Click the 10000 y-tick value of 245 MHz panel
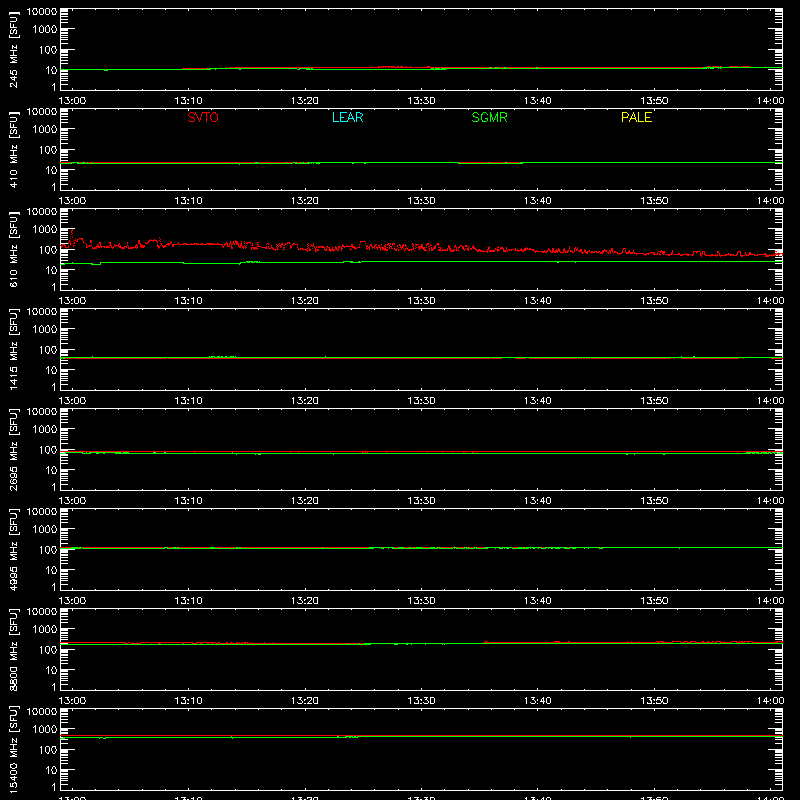The height and width of the screenshot is (800, 800). (x=42, y=12)
